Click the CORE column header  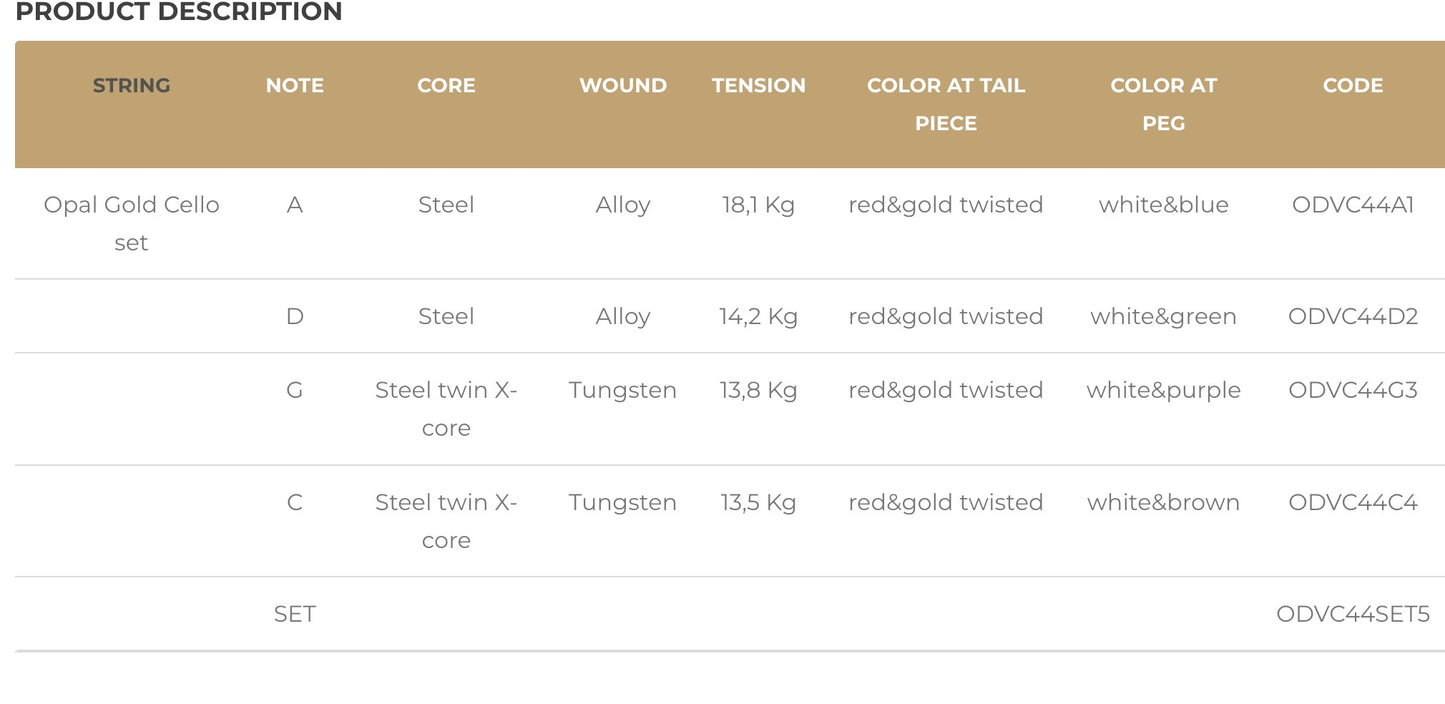446,86
